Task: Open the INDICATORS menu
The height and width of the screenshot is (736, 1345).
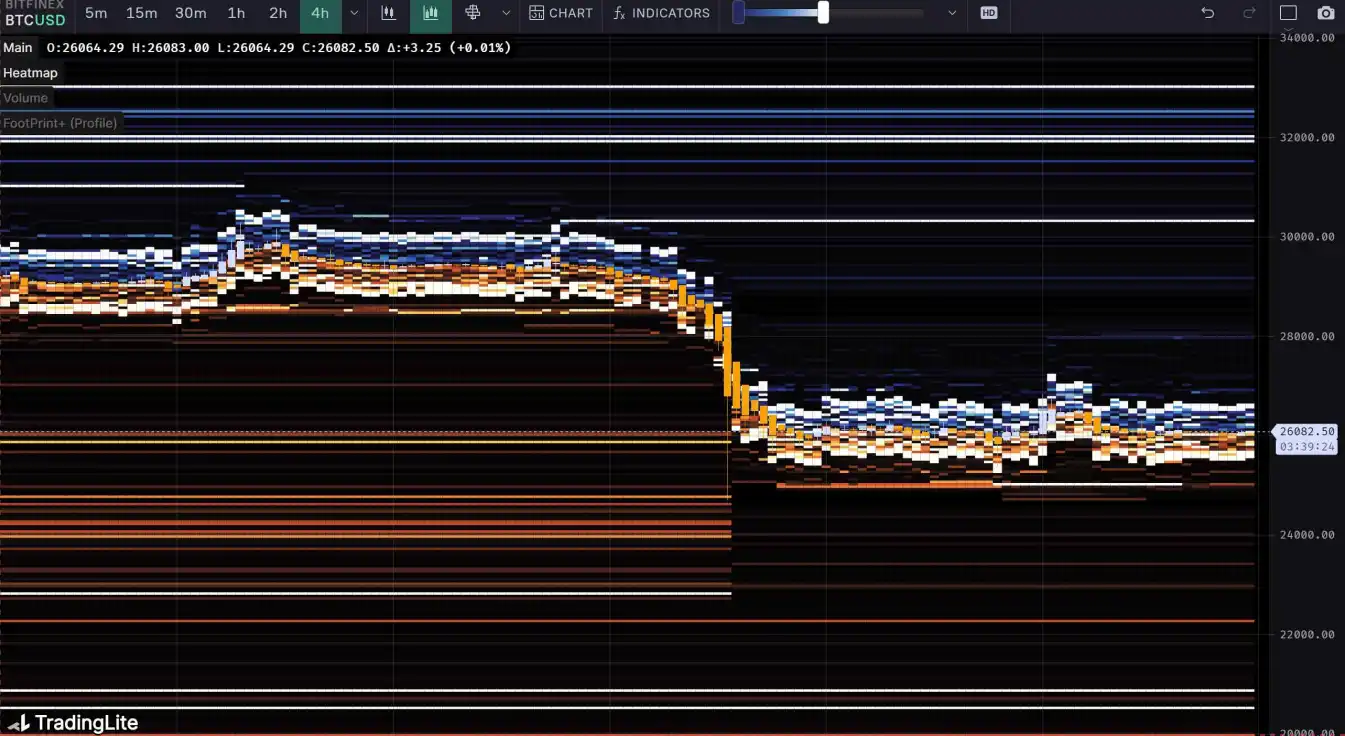Action: pyautogui.click(x=662, y=13)
